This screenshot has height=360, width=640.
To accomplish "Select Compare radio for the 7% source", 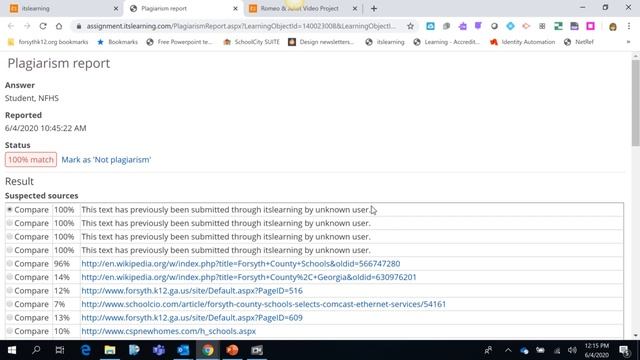I will 9,304.
